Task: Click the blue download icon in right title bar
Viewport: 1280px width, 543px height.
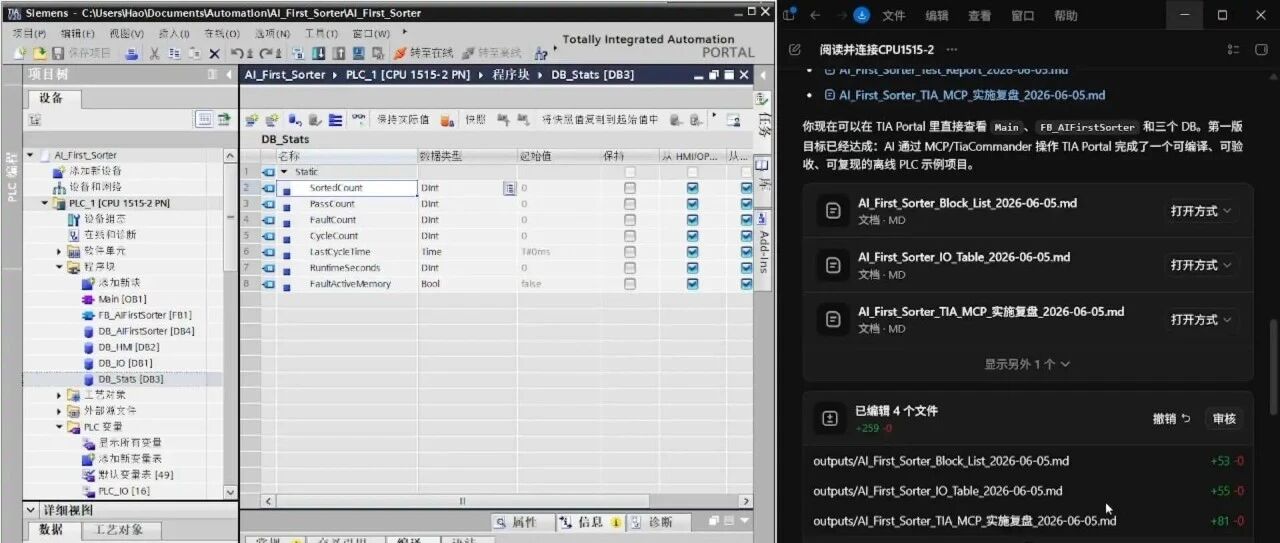Action: tap(862, 15)
